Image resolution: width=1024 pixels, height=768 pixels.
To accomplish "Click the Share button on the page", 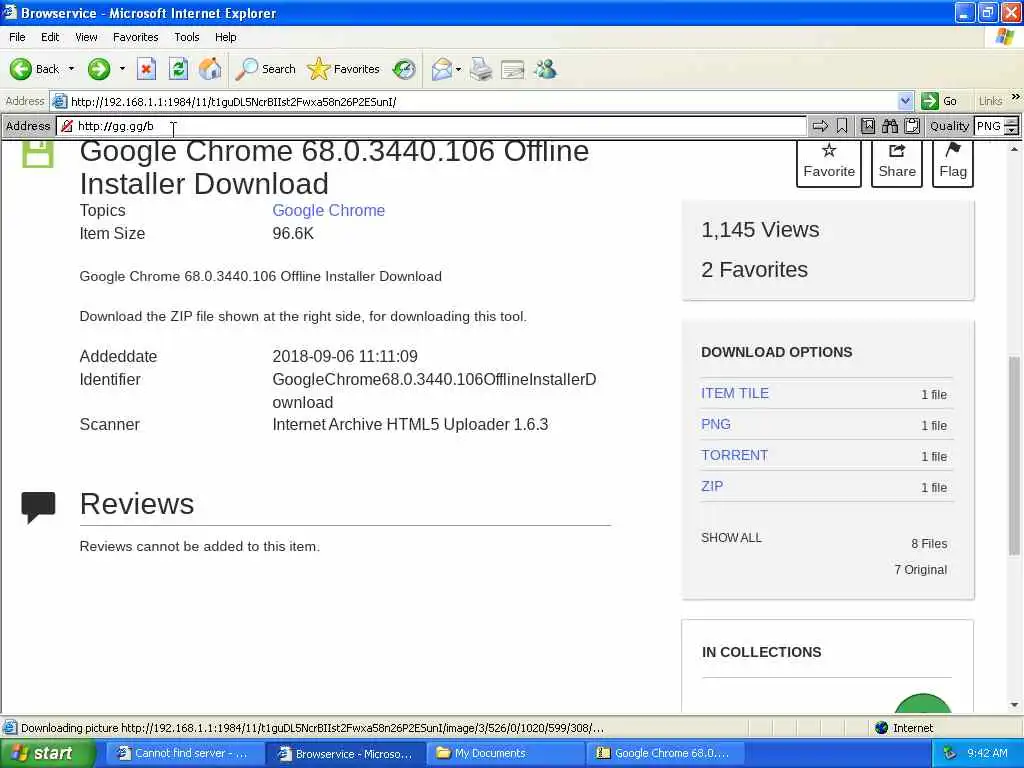I will [x=897, y=161].
